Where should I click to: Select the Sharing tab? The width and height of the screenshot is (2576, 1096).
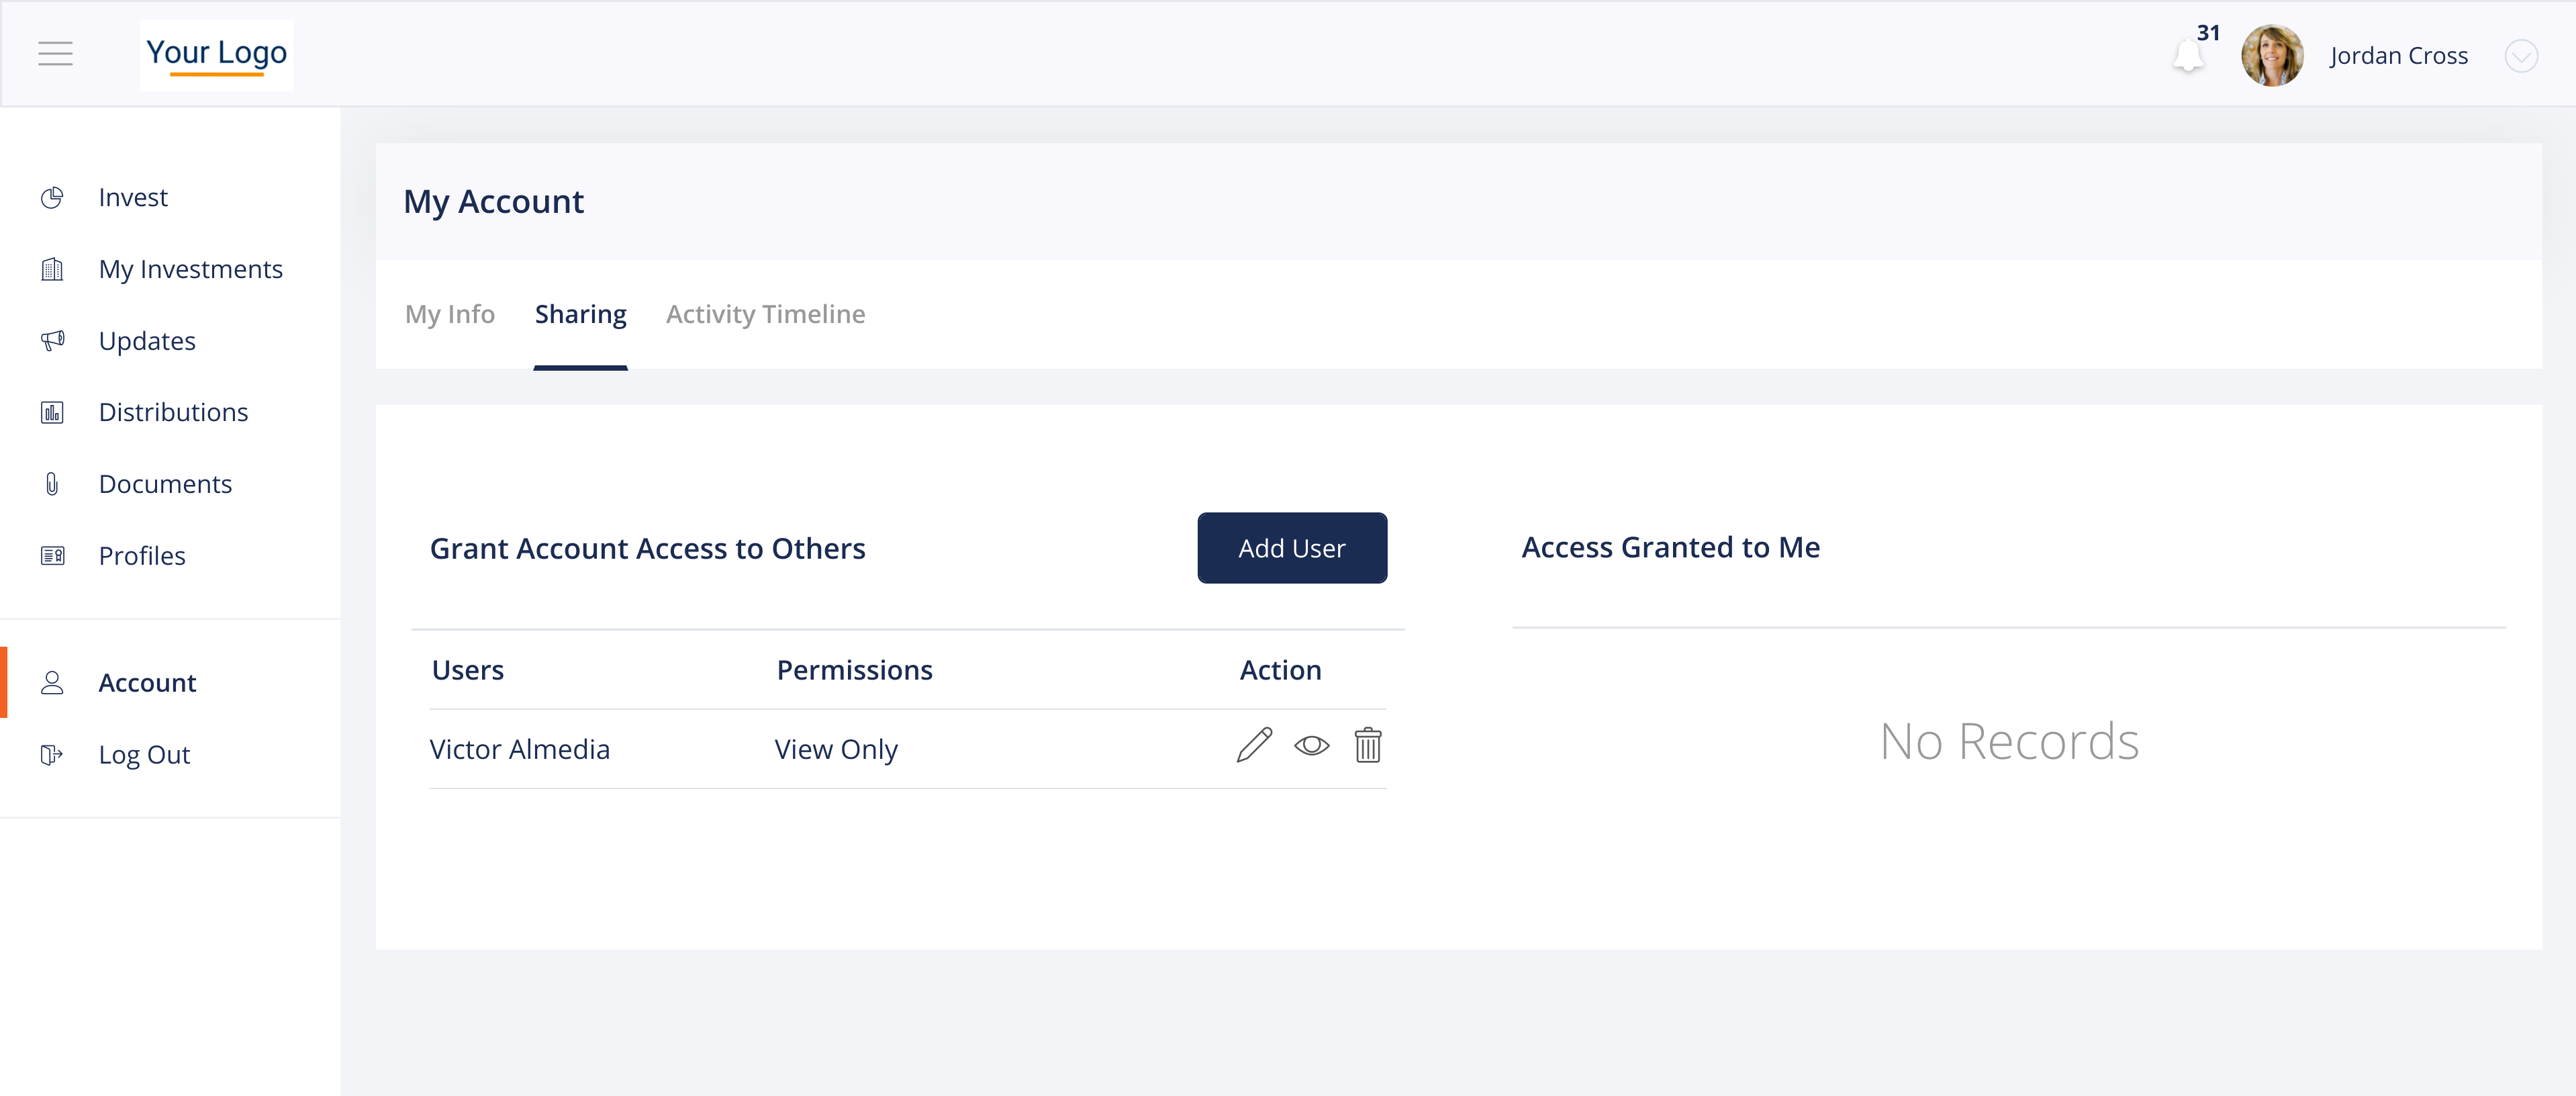[x=580, y=314]
